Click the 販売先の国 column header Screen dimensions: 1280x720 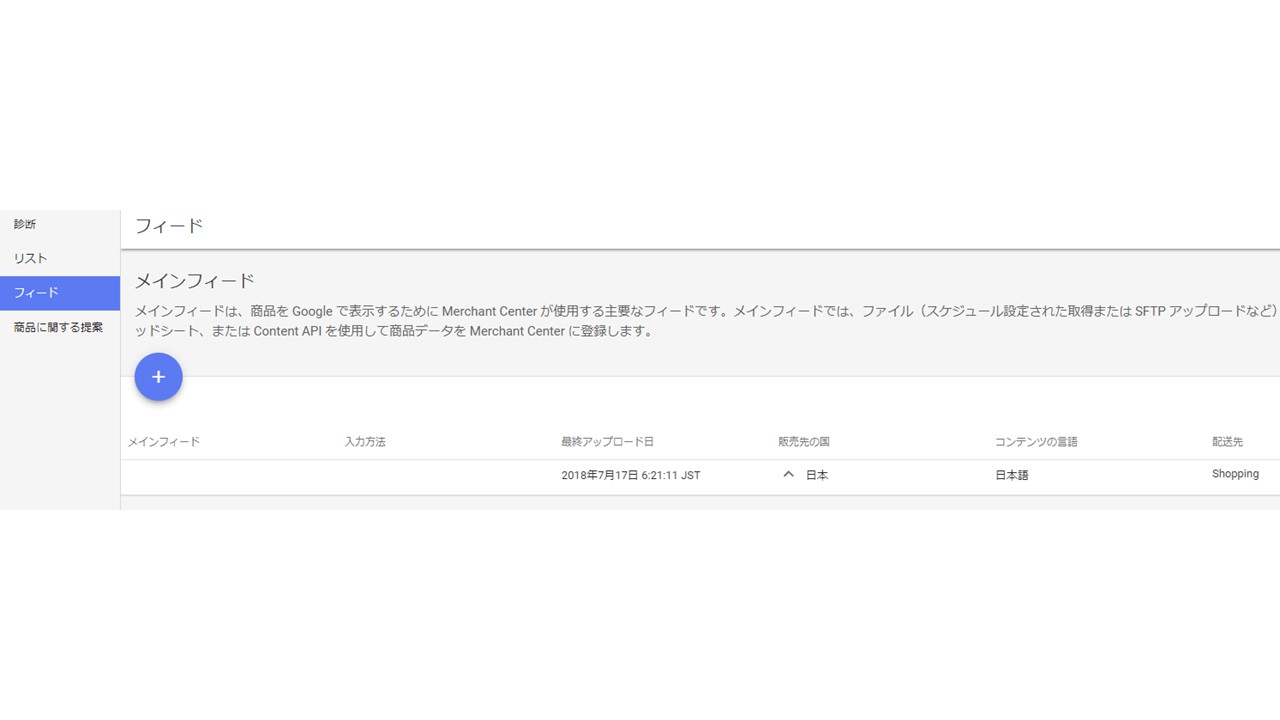tap(804, 442)
